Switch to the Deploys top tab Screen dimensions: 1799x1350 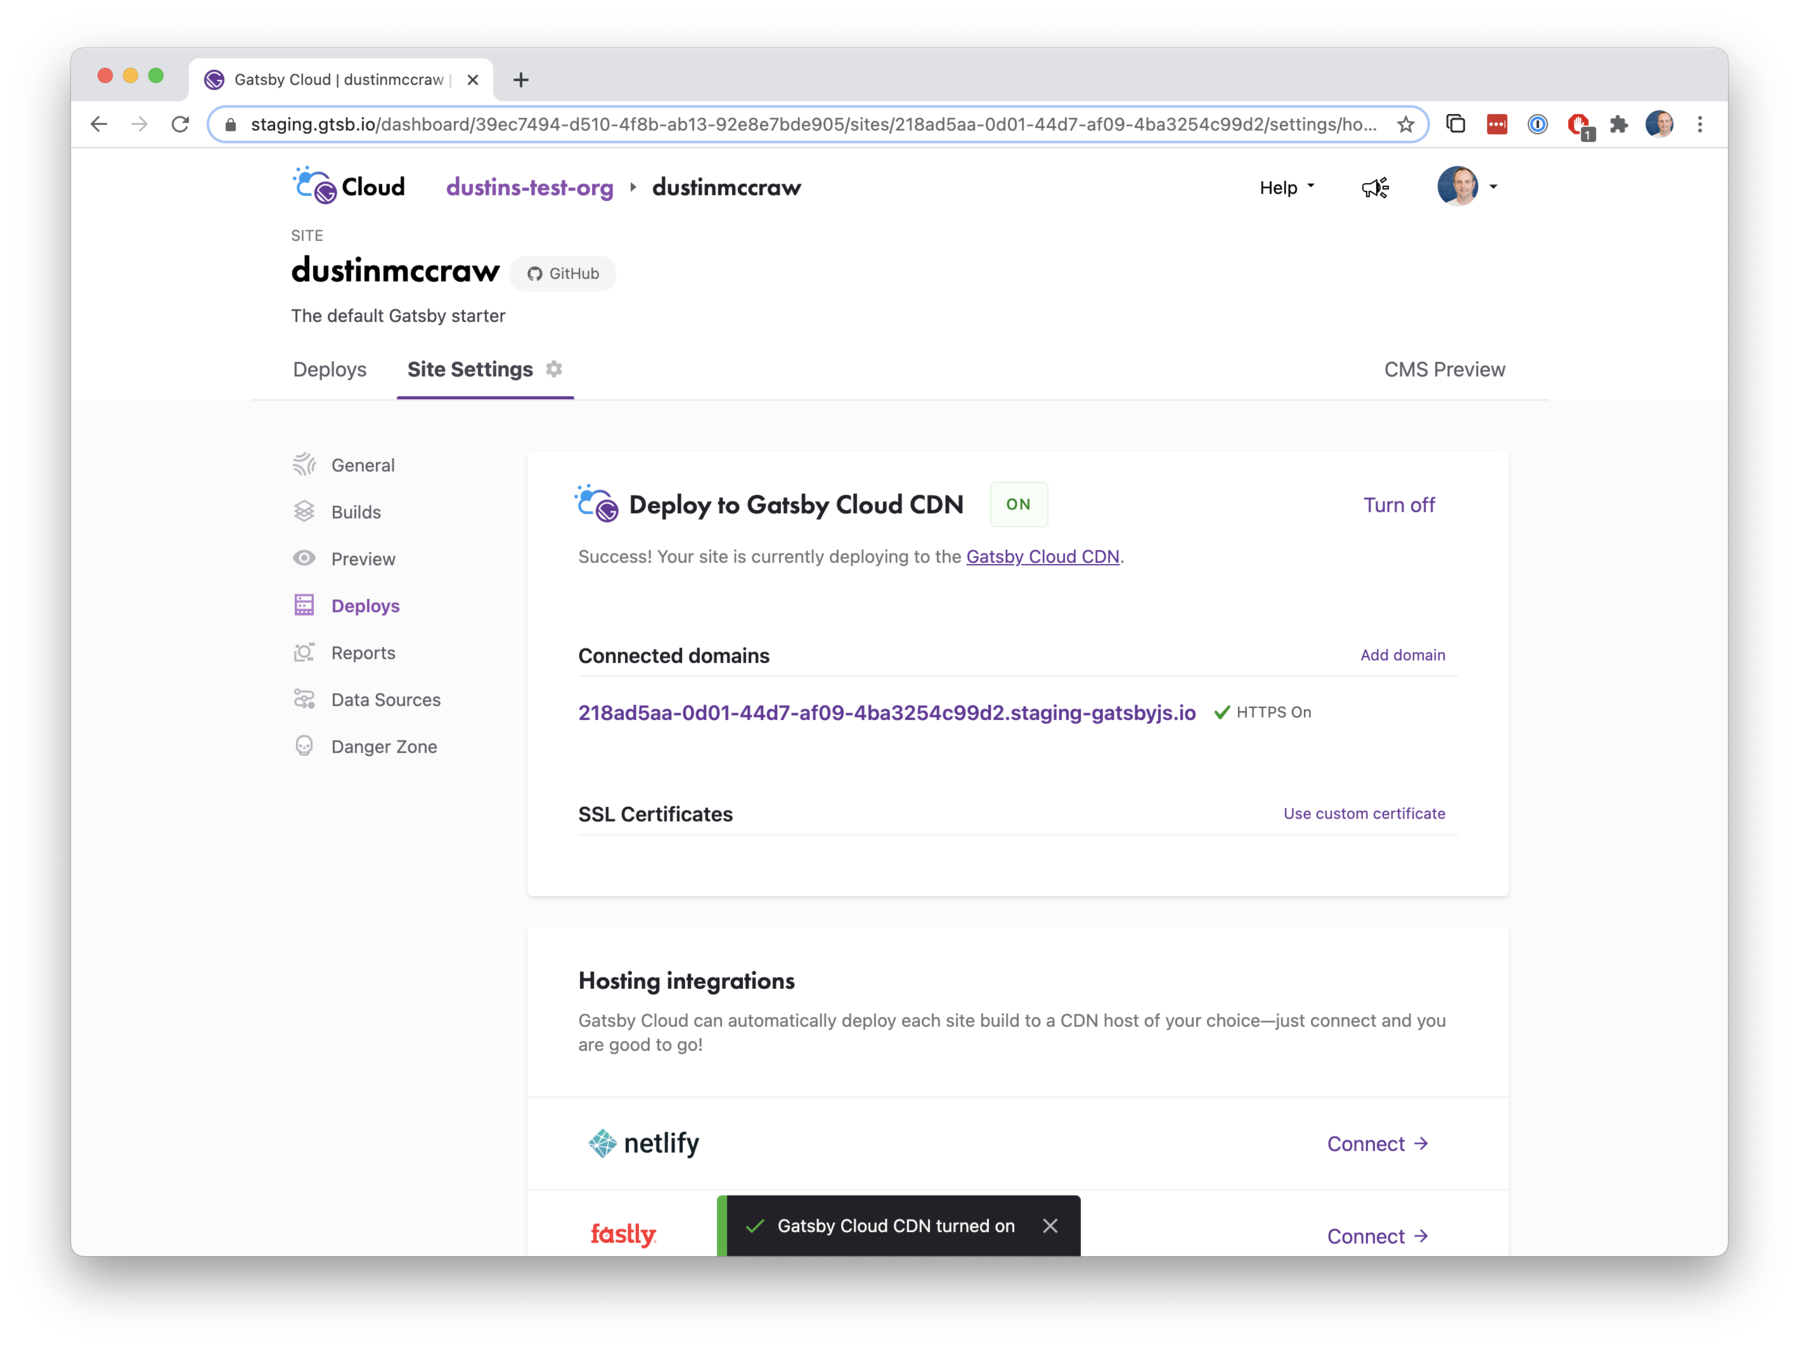(x=330, y=369)
